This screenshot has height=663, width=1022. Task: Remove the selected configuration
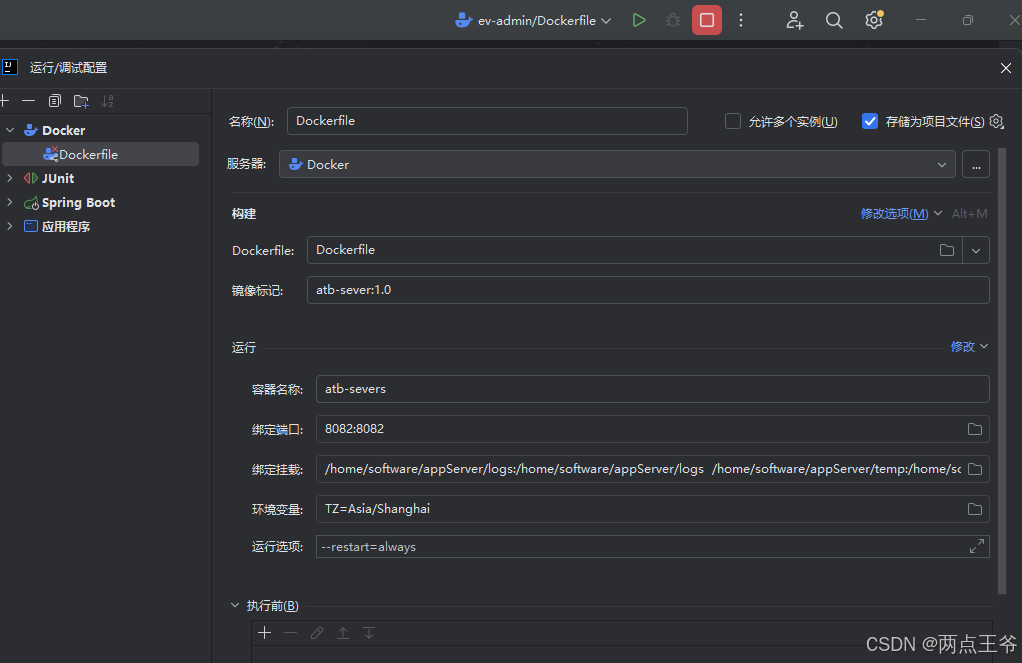28,100
